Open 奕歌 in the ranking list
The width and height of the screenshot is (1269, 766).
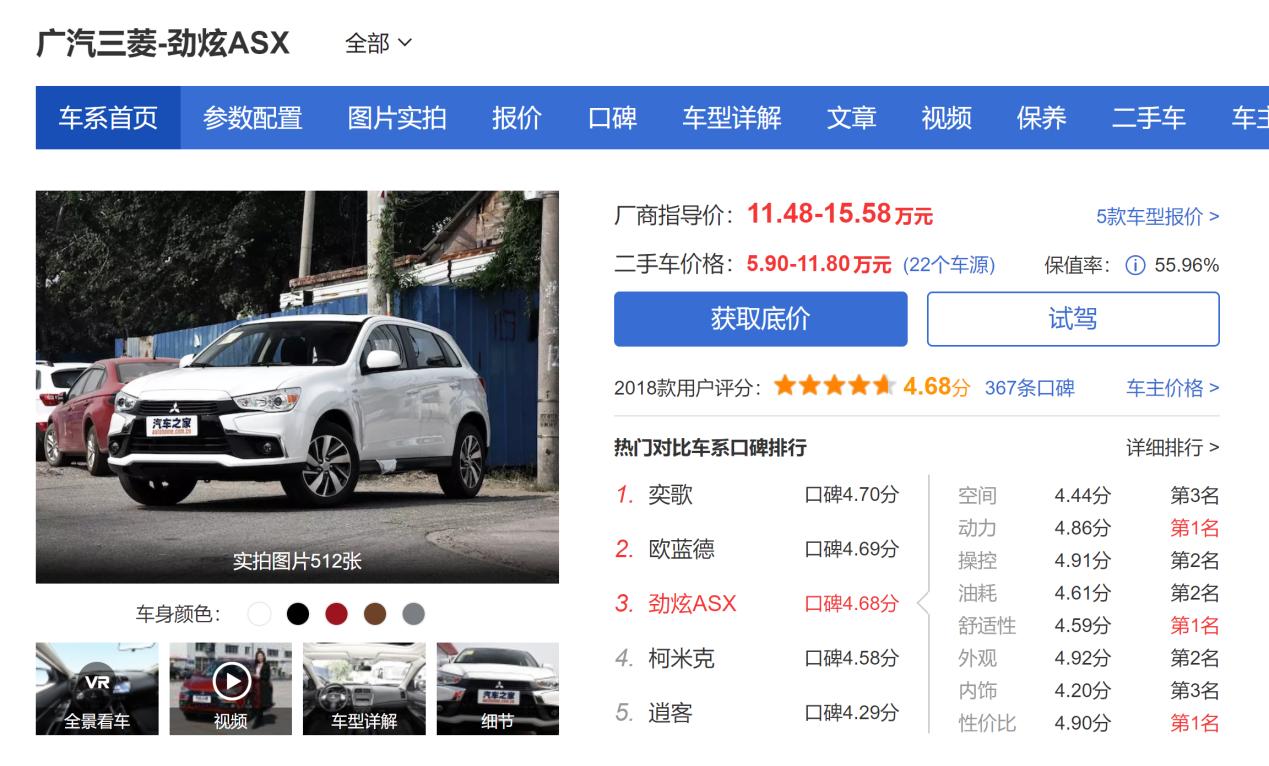(671, 493)
